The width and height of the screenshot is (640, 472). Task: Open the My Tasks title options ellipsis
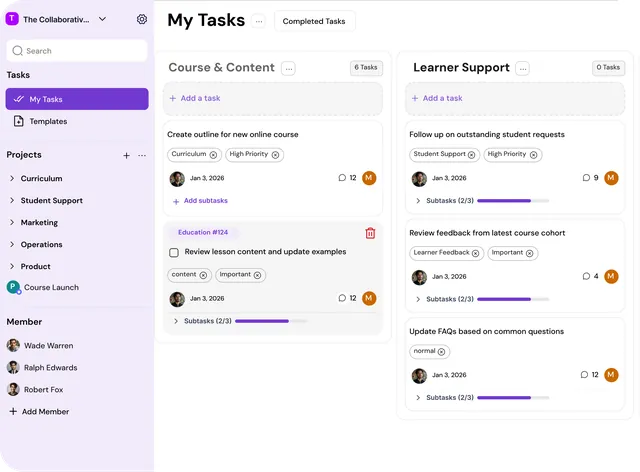click(259, 21)
